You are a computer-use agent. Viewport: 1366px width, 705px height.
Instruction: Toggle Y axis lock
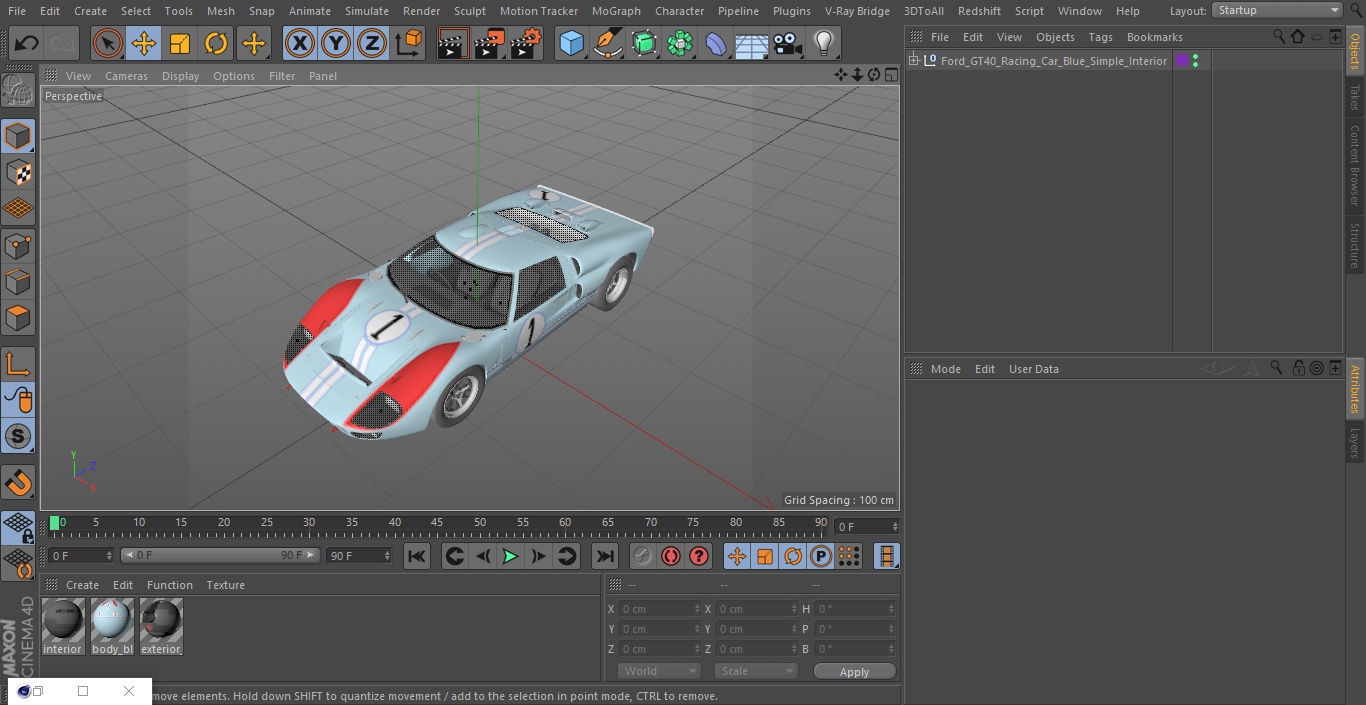point(336,43)
